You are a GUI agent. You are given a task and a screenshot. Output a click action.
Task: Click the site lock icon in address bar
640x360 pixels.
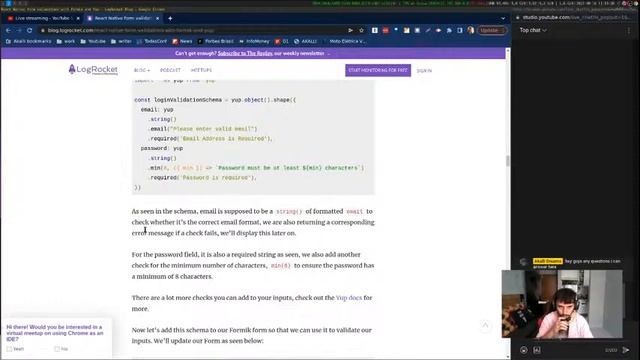42,30
